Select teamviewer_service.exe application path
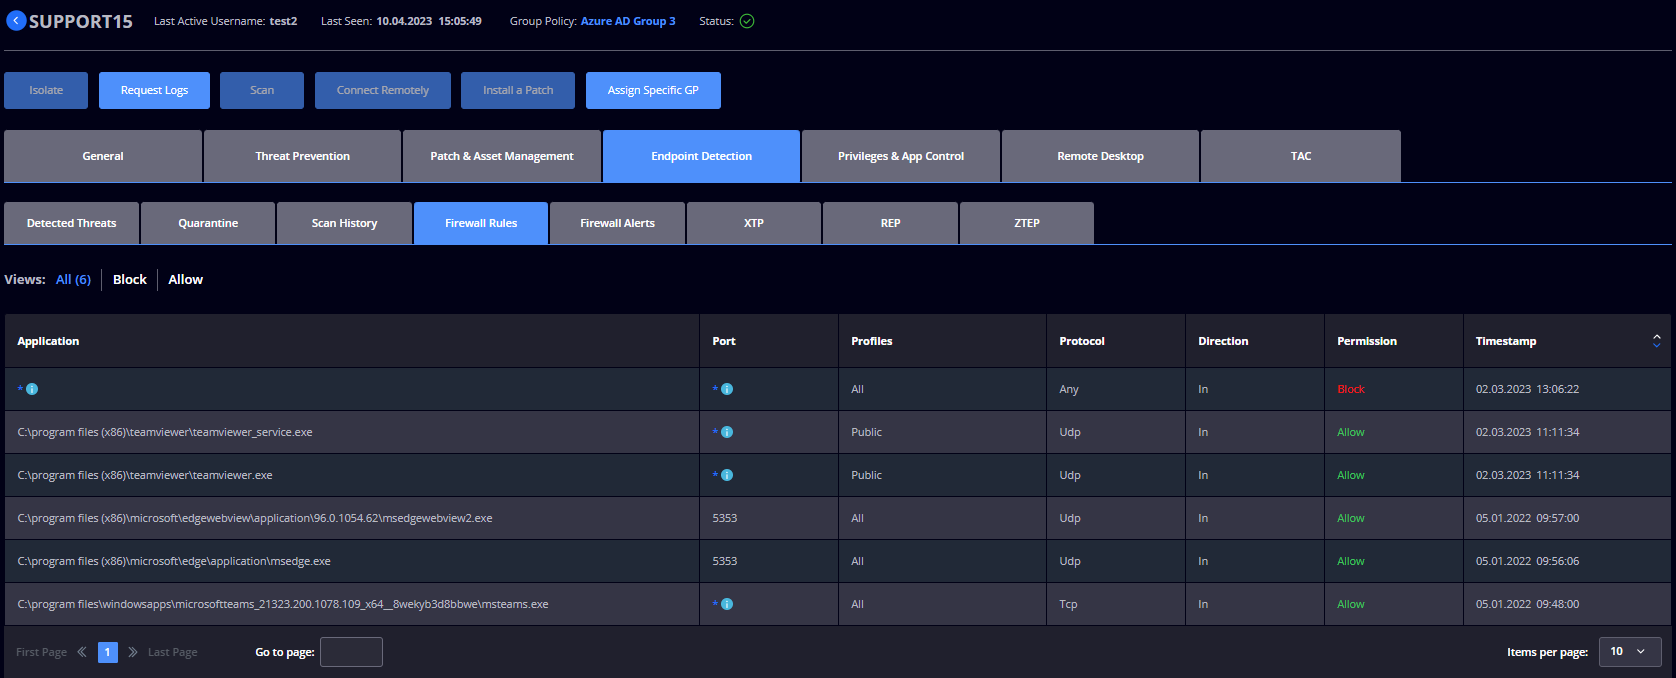 click(165, 432)
